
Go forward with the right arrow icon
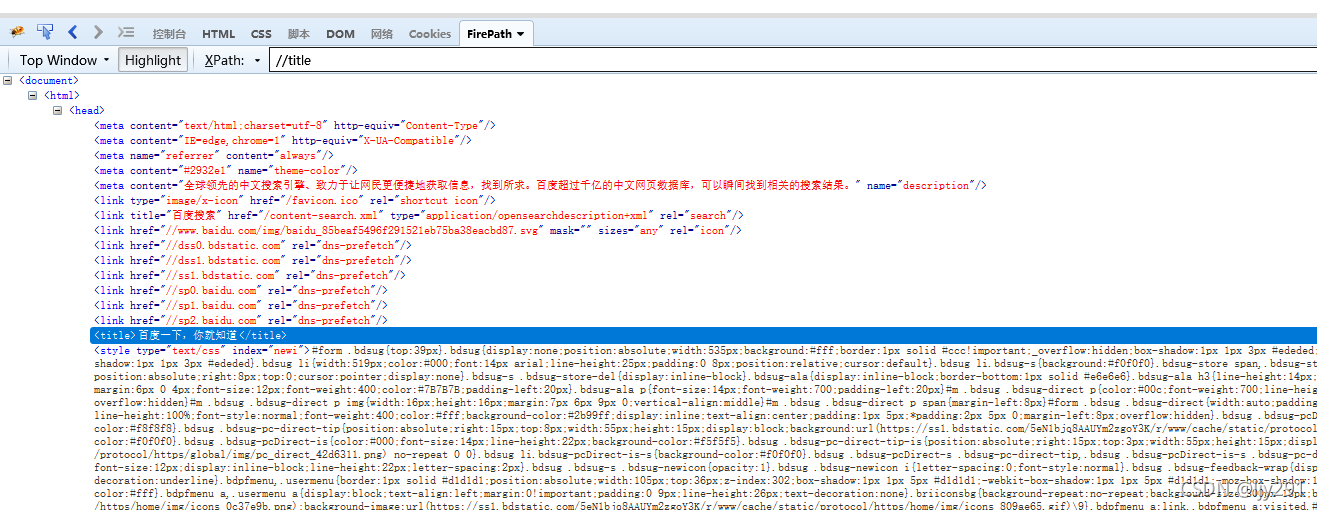point(98,33)
